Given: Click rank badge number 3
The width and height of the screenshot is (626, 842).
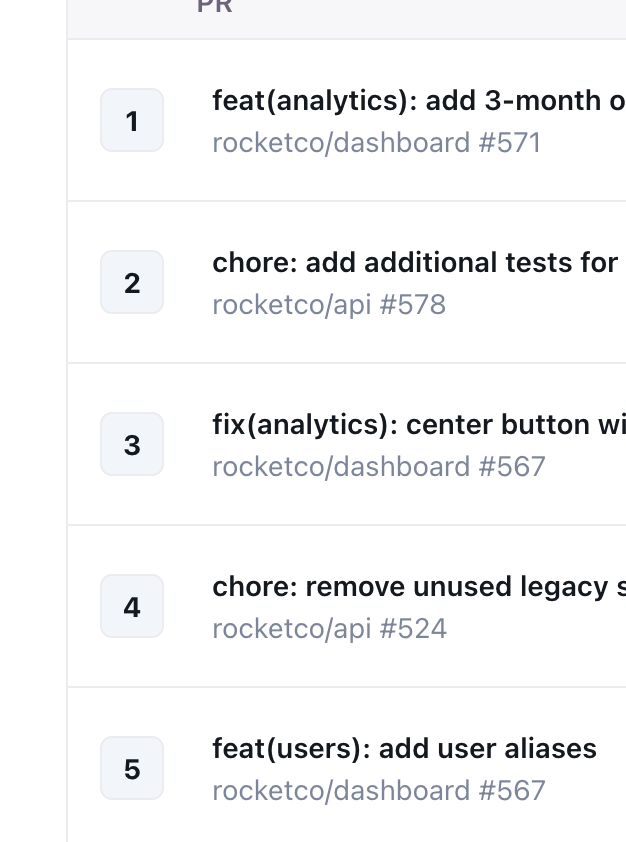Looking at the screenshot, I should (x=132, y=444).
